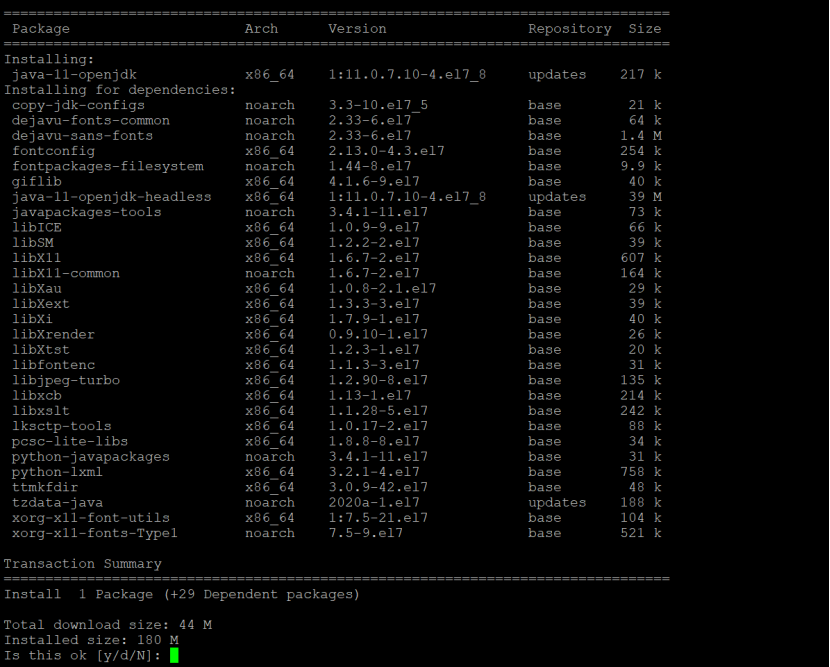The width and height of the screenshot is (830, 667).
Task: Select the 'libXtst' package name
Action: (41, 350)
